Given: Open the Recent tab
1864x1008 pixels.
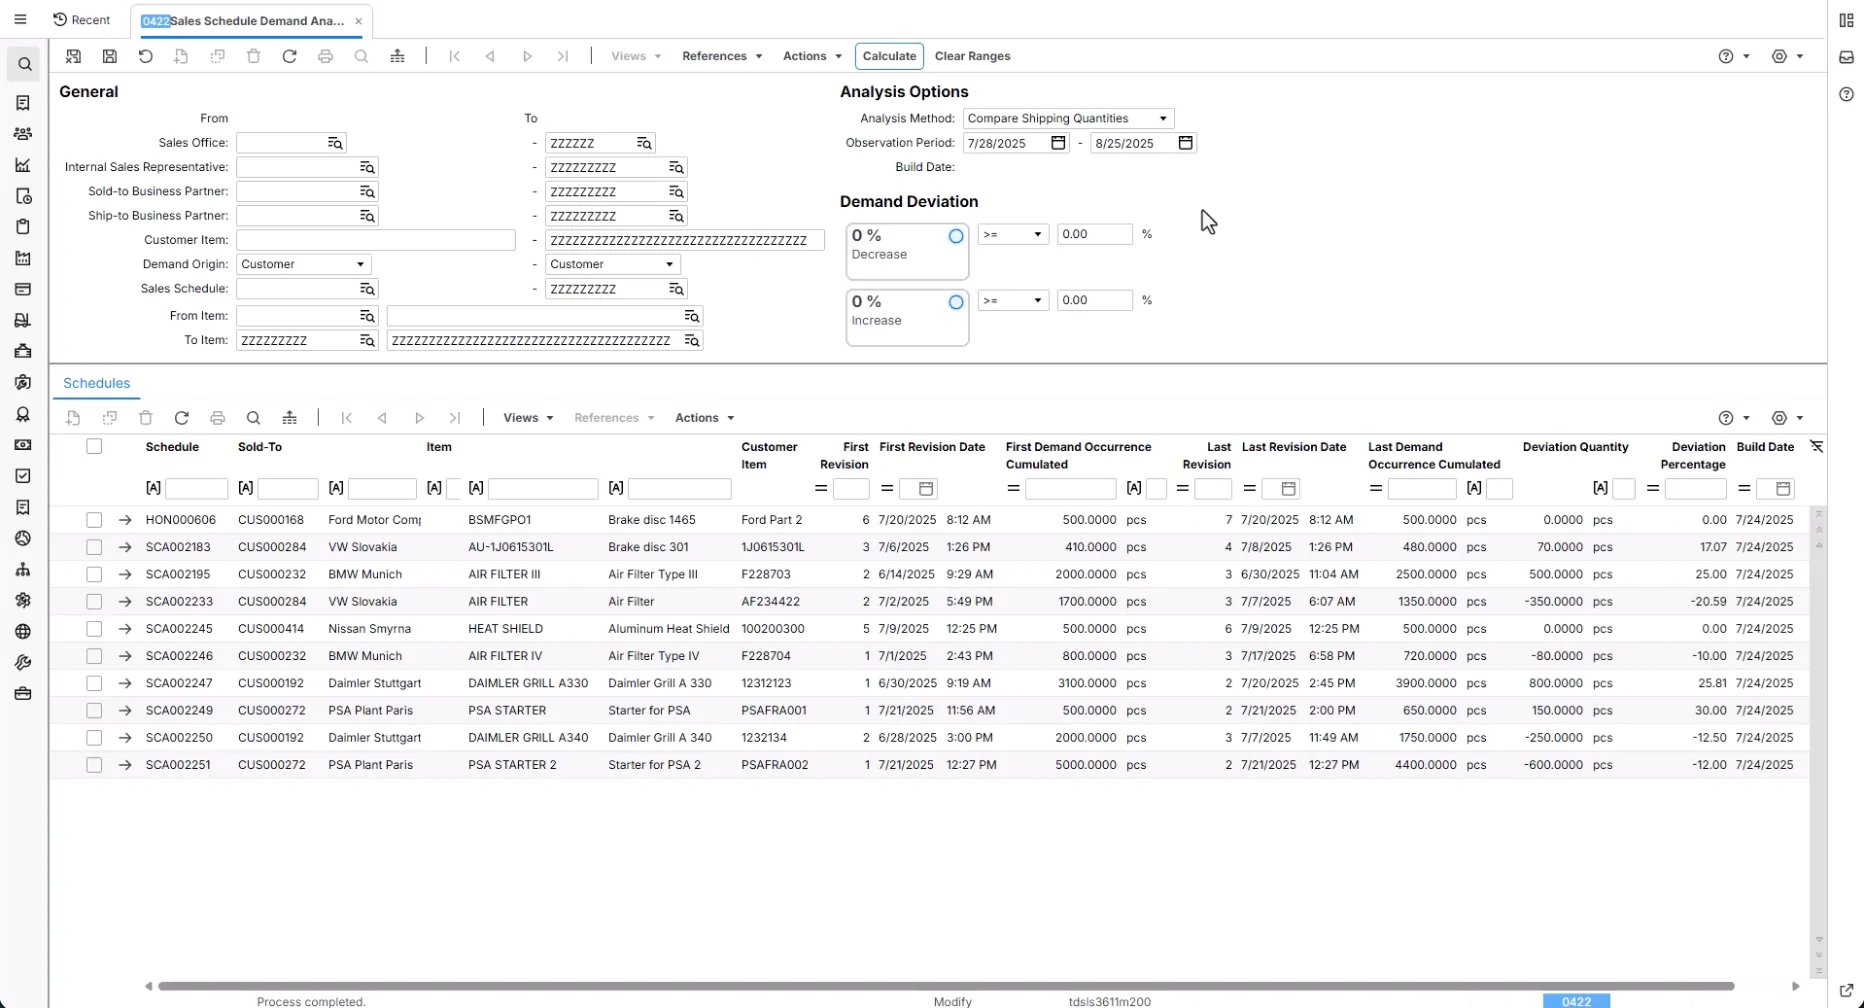Looking at the screenshot, I should pos(81,20).
